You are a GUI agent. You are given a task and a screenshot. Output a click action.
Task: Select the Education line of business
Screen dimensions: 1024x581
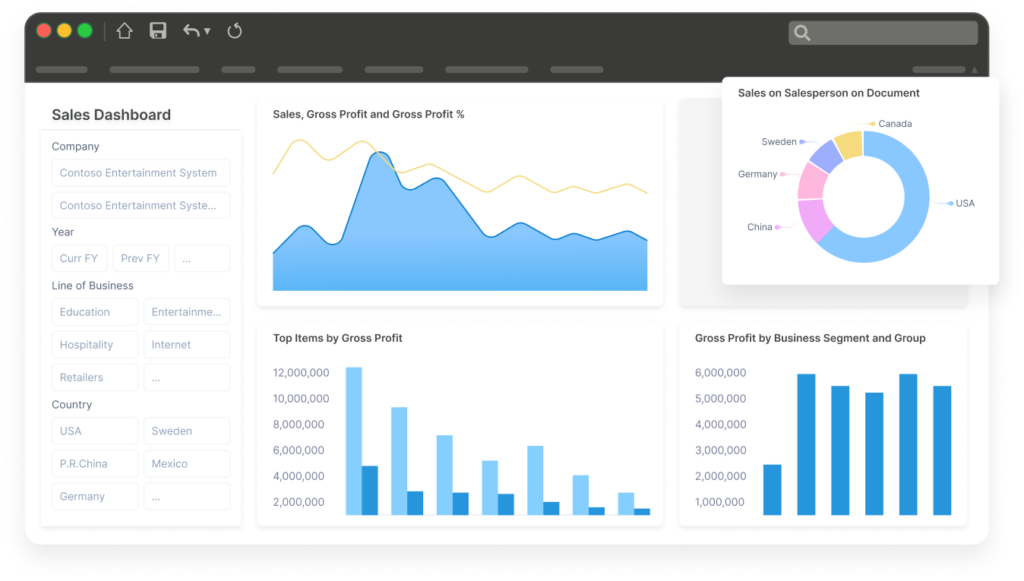tap(94, 311)
